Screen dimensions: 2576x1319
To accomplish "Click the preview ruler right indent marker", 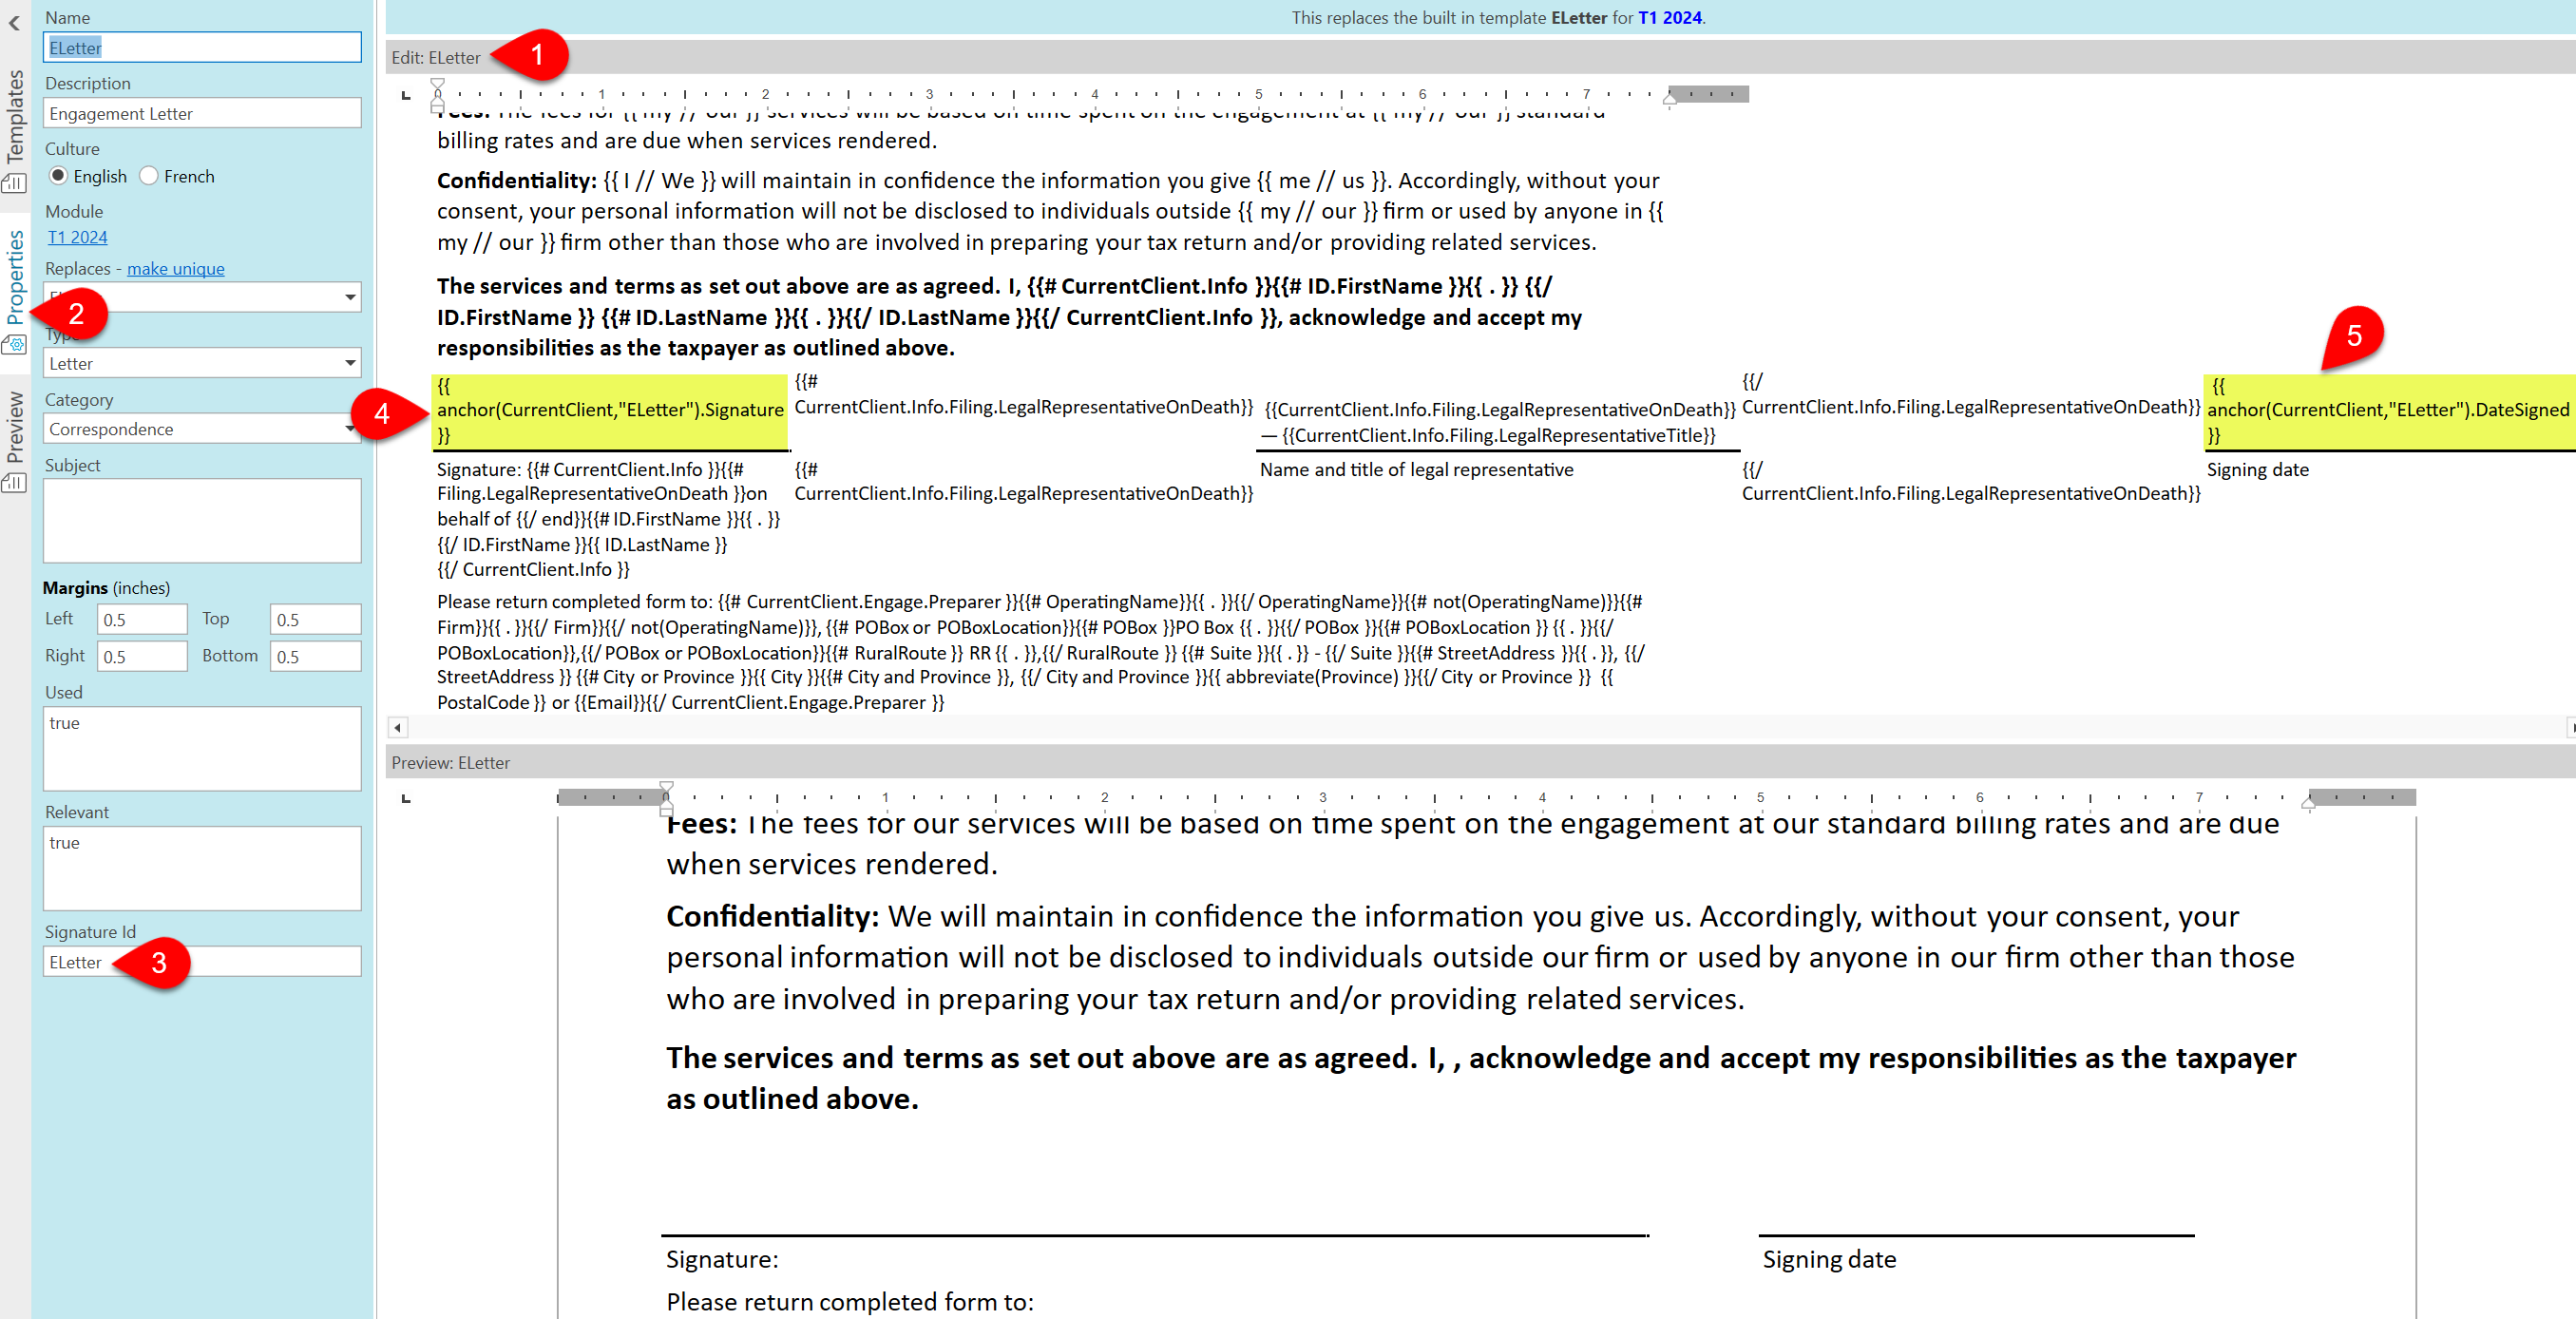I will coord(2308,801).
